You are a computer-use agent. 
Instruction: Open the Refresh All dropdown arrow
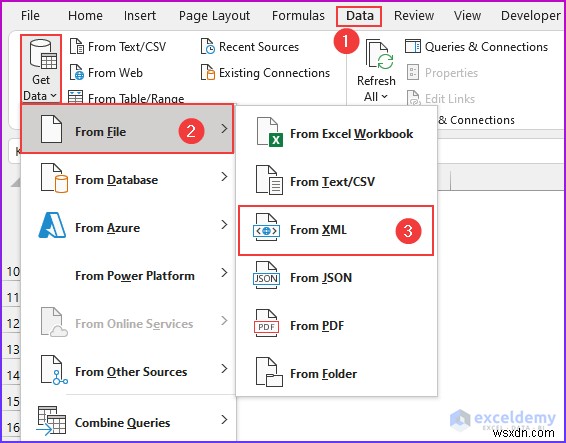pyautogui.click(x=384, y=97)
